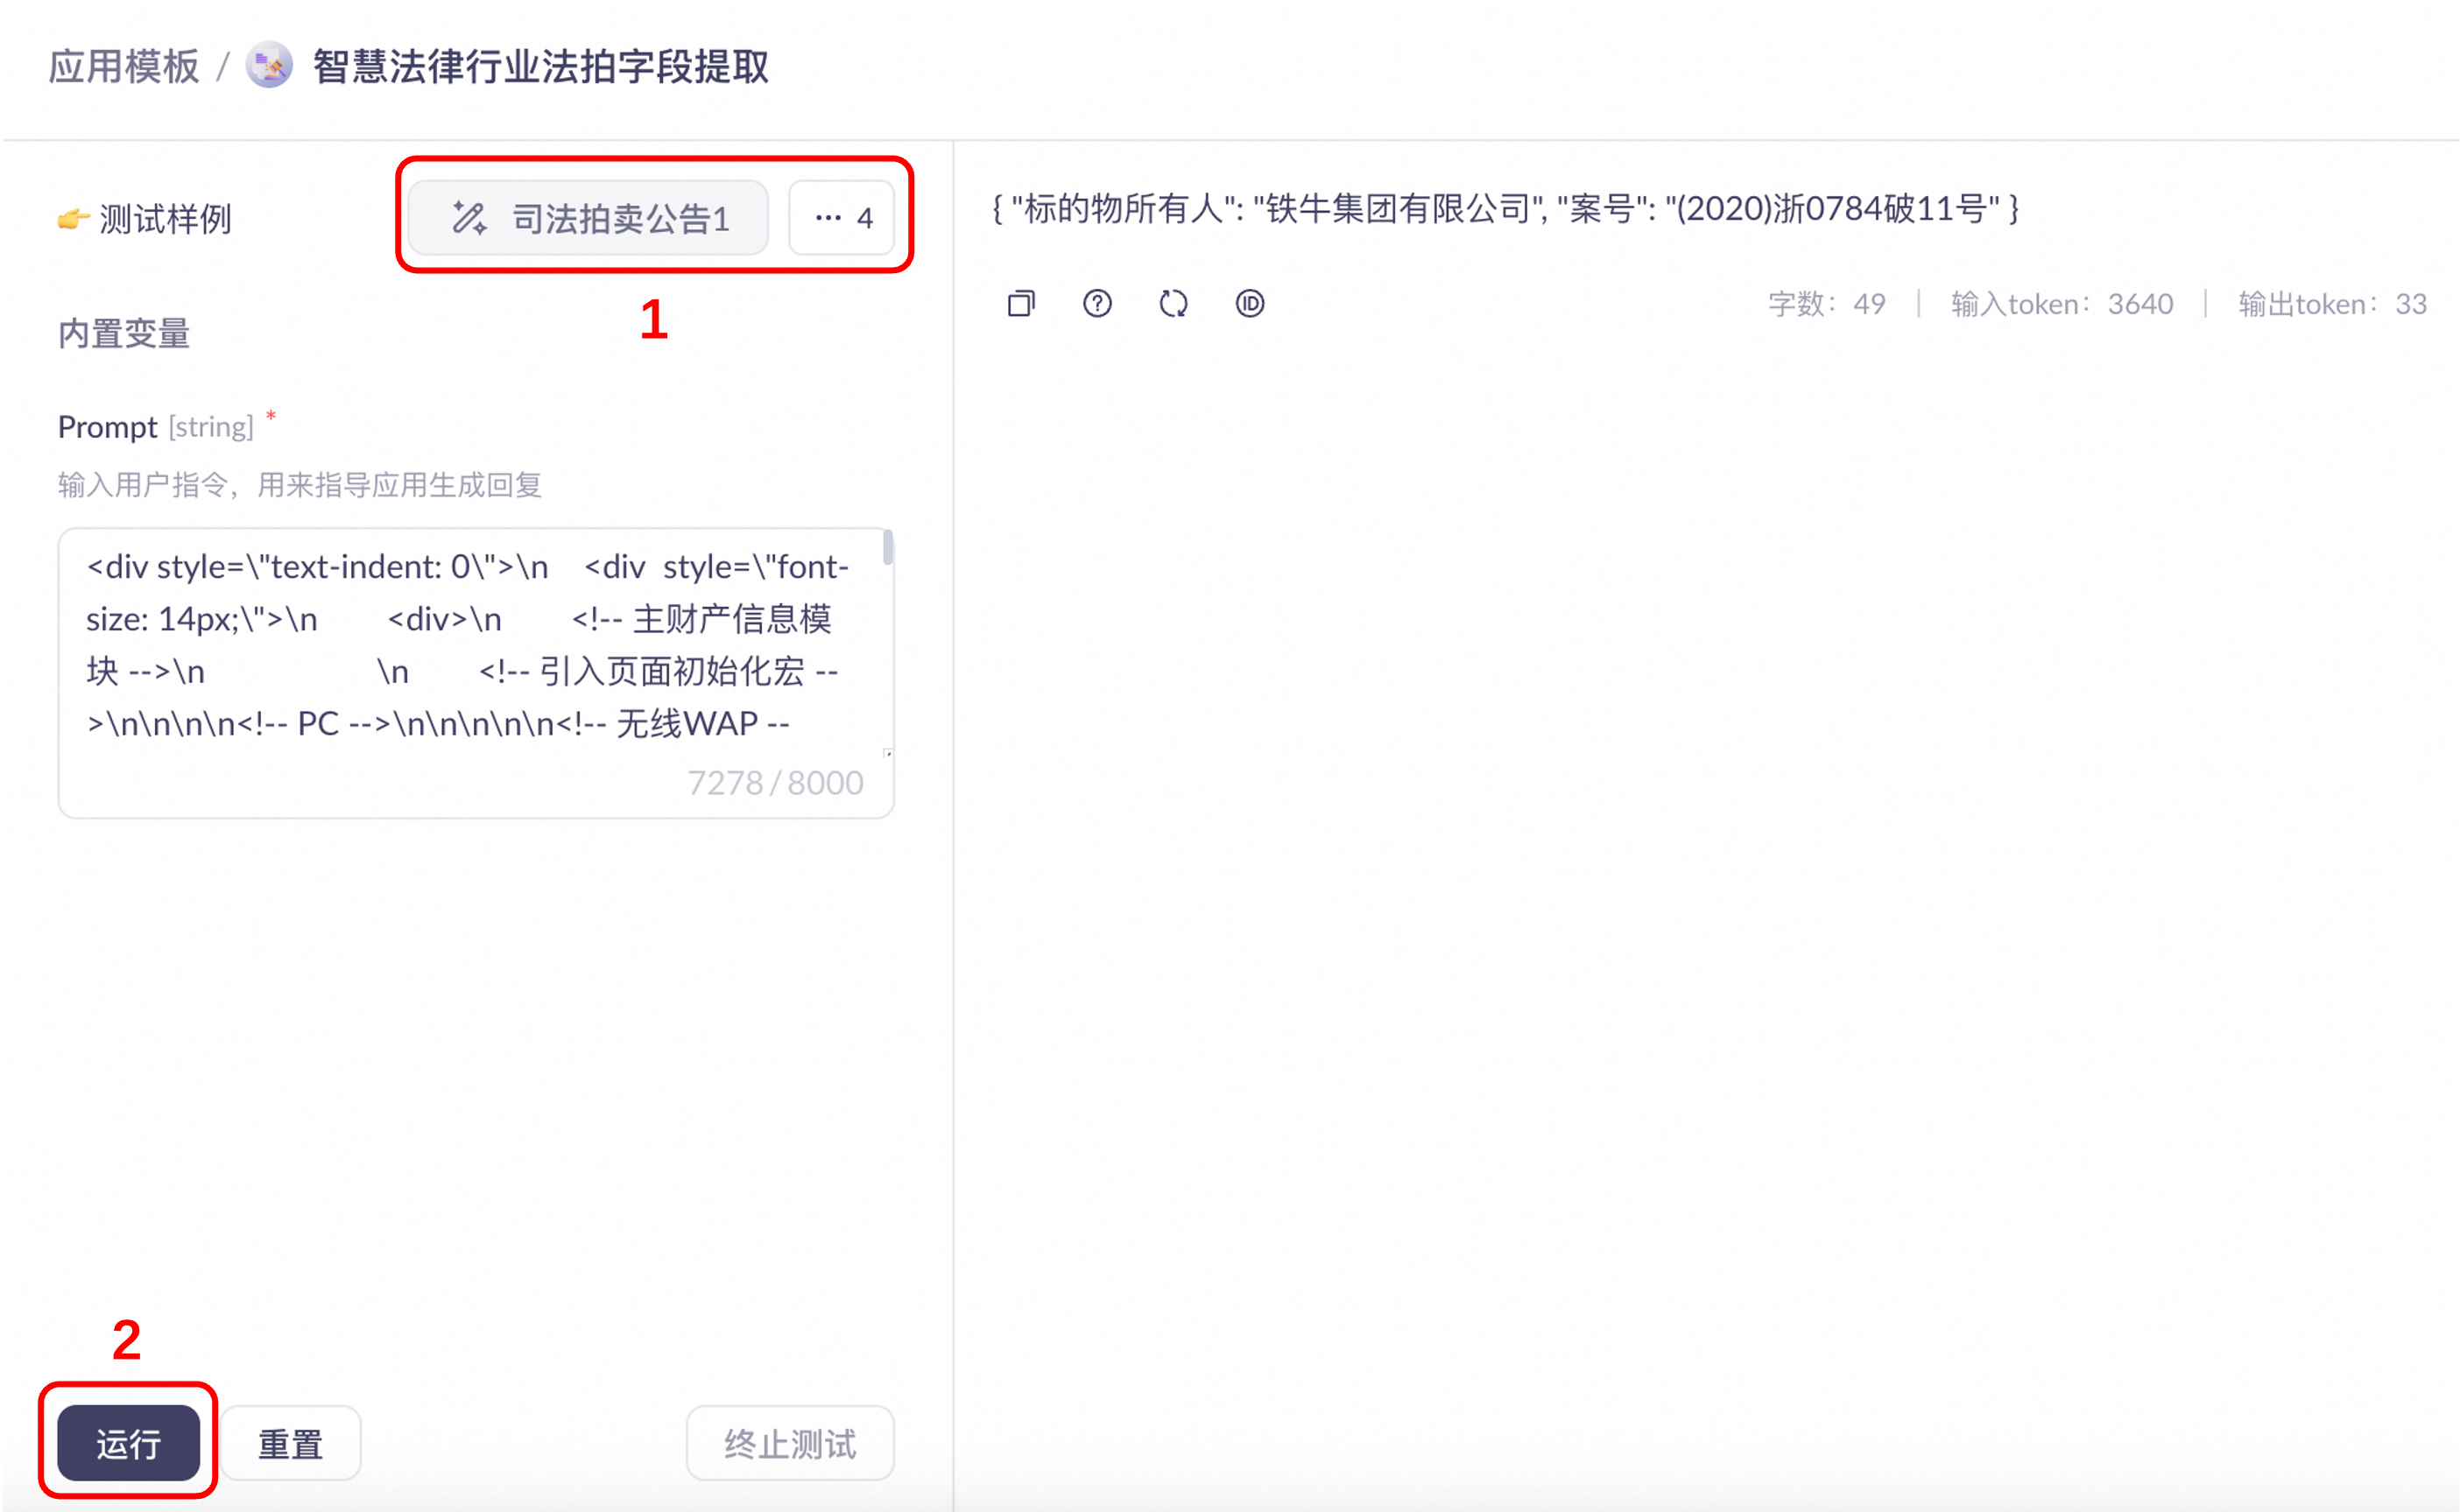2460x1512 pixels.
Task: Click the 内置变量 section label
Action: point(124,334)
